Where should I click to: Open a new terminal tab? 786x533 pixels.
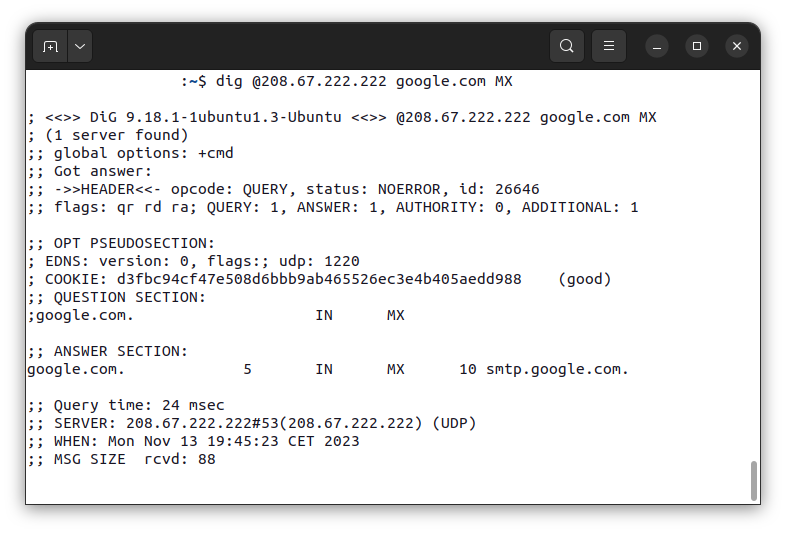tap(50, 47)
